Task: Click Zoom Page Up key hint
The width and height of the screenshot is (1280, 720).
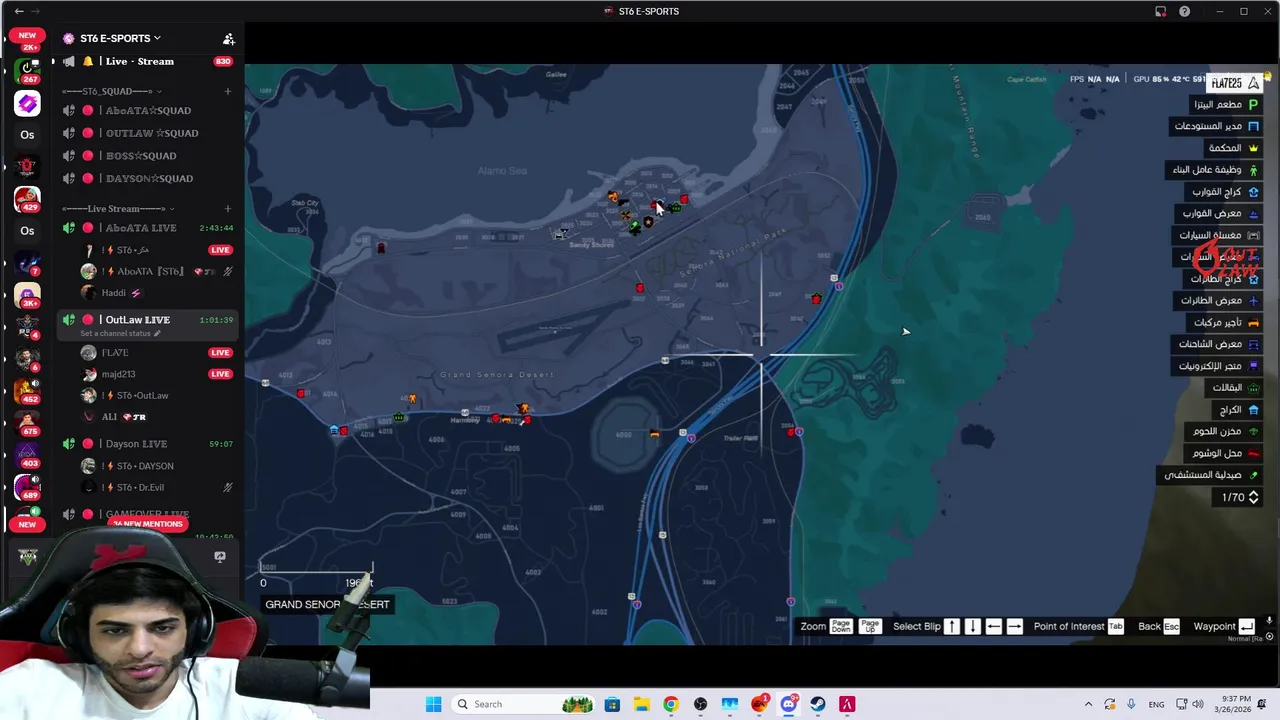Action: point(870,626)
